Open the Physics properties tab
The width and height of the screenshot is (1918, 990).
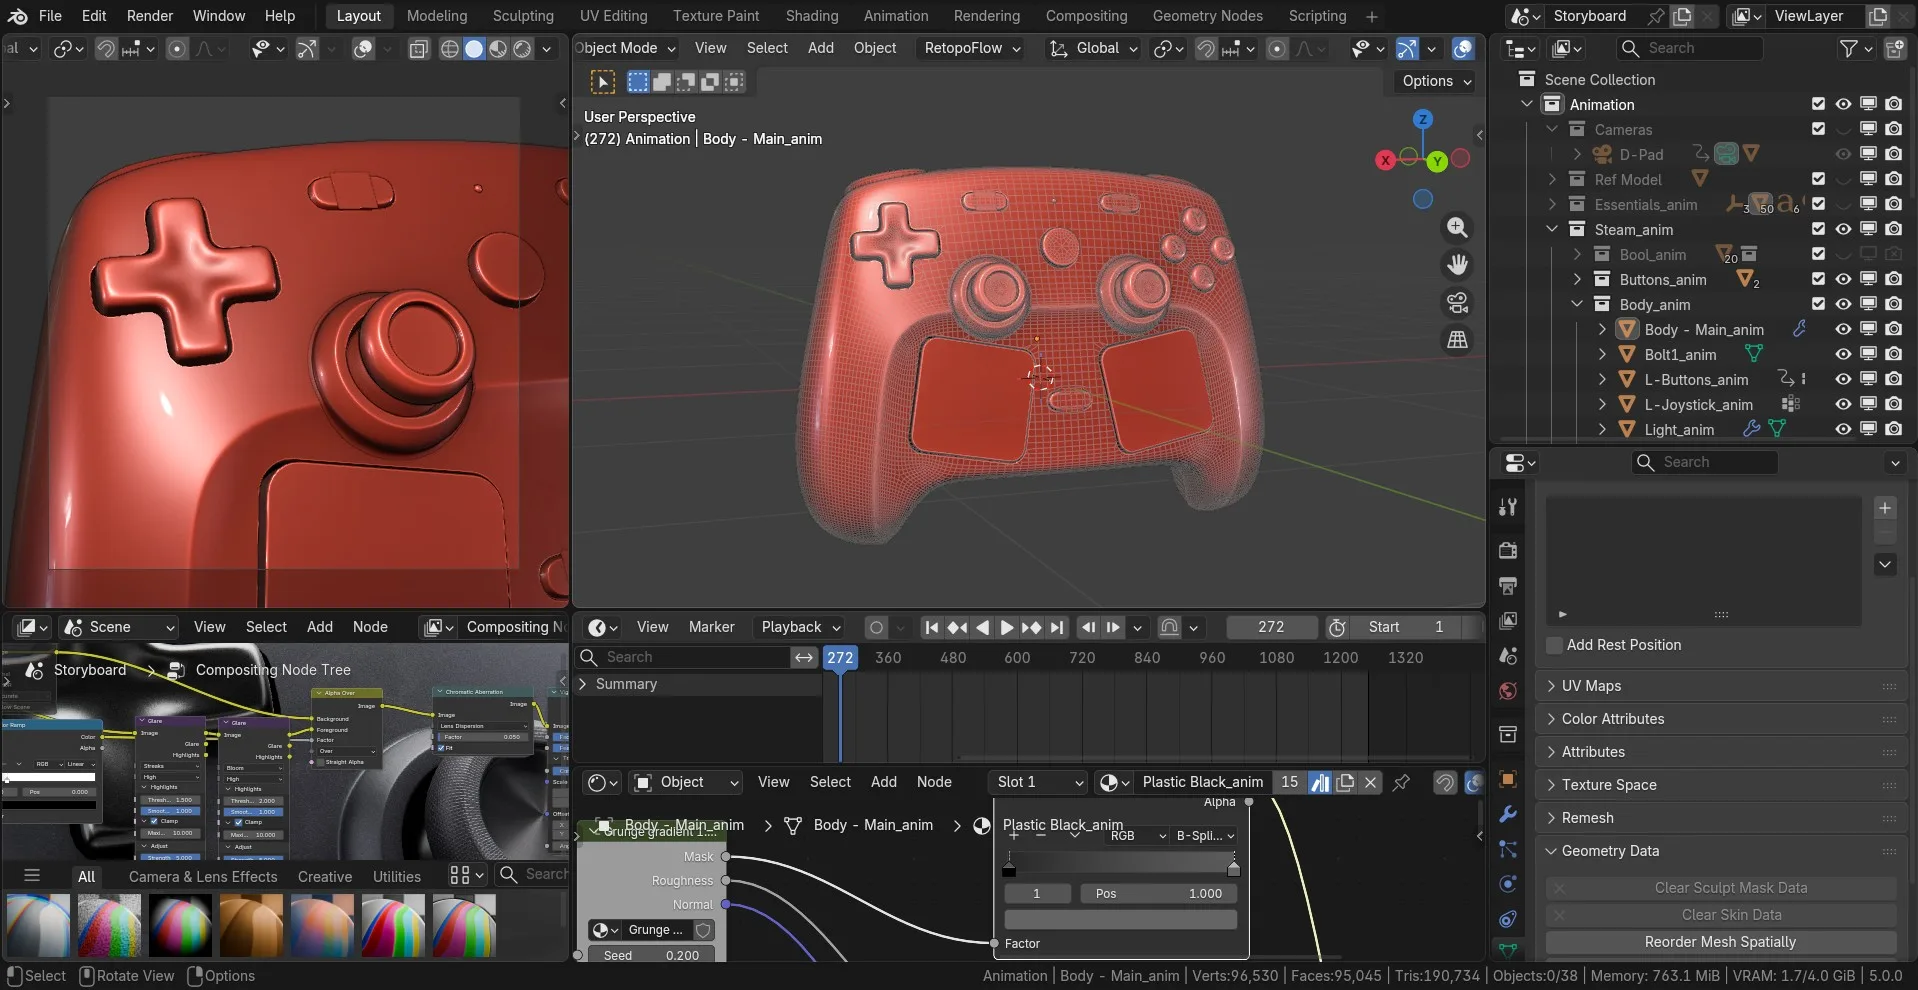[1508, 884]
